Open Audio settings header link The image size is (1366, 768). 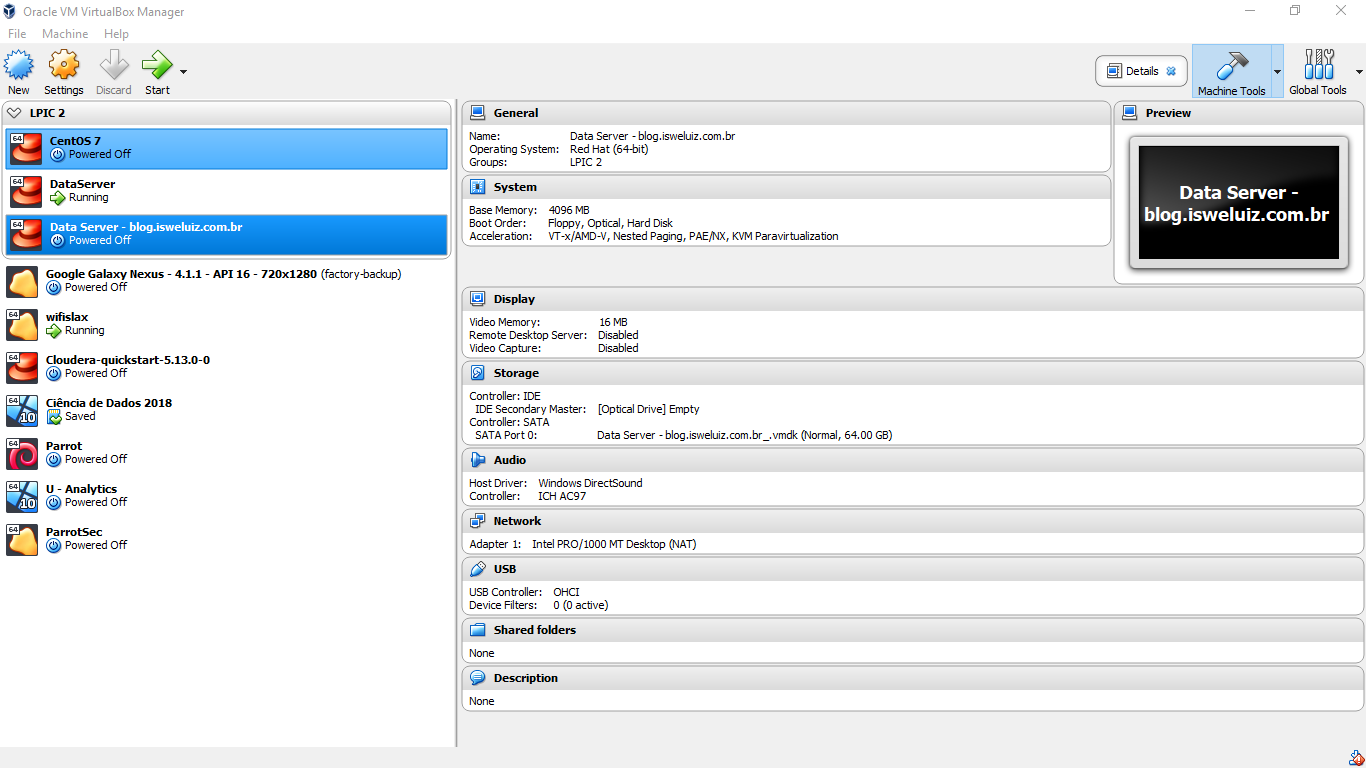pyautogui.click(x=510, y=460)
